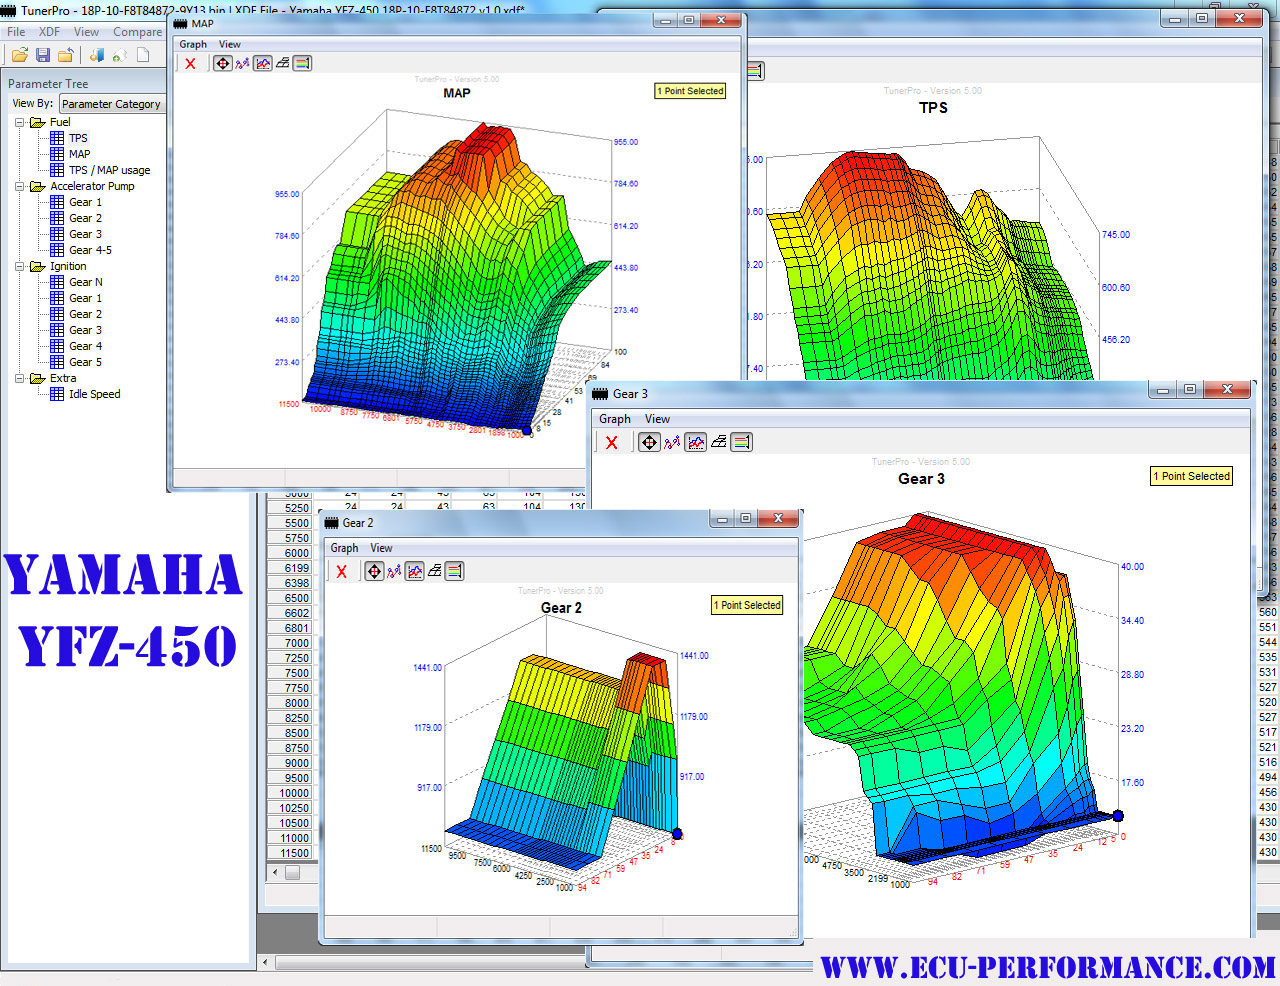The image size is (1280, 986).
Task: Toggle the move/rotate crosshair tool in MAP window
Action: pyautogui.click(x=222, y=63)
